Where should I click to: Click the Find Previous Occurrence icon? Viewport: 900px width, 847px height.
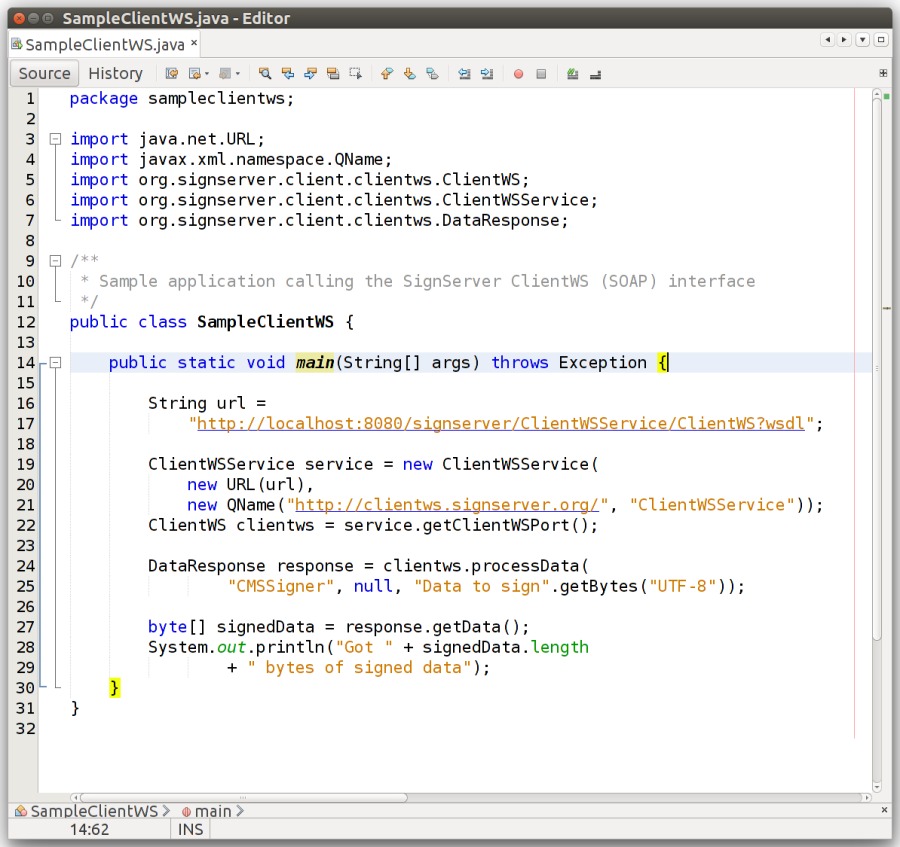(x=289, y=73)
